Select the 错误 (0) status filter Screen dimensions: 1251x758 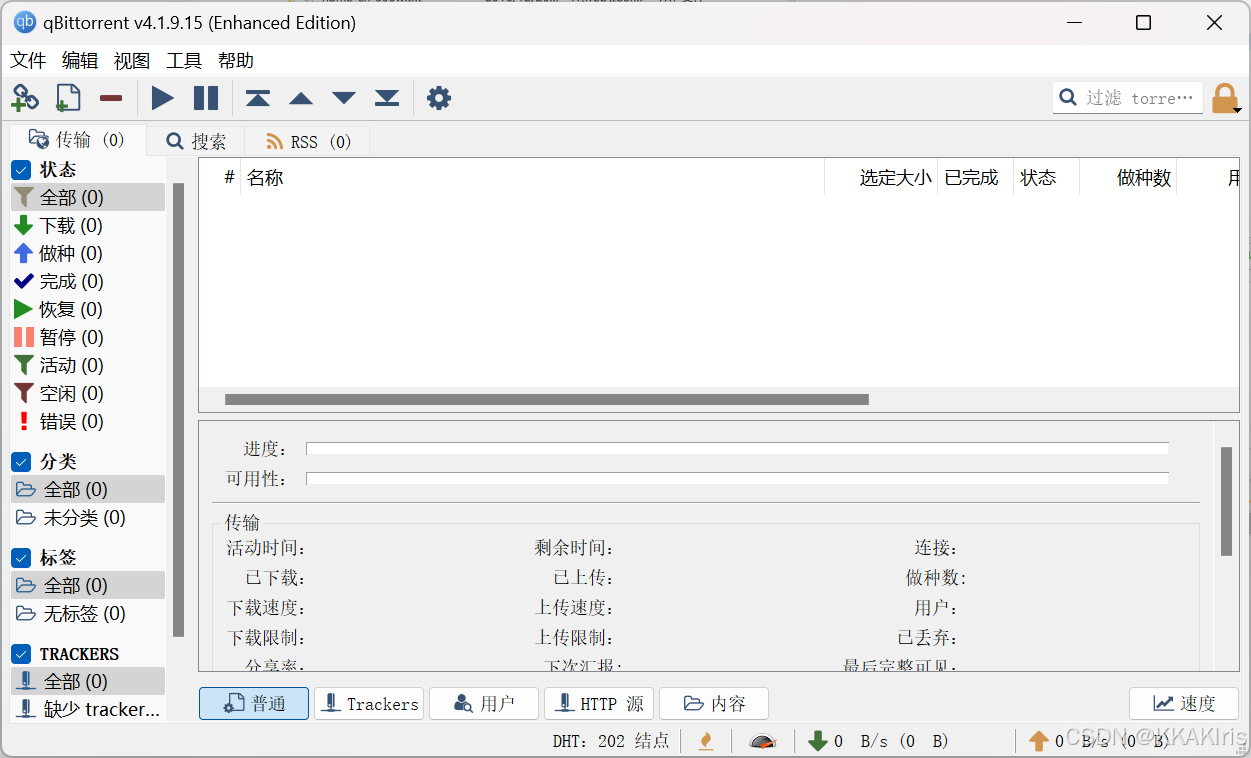(88, 422)
